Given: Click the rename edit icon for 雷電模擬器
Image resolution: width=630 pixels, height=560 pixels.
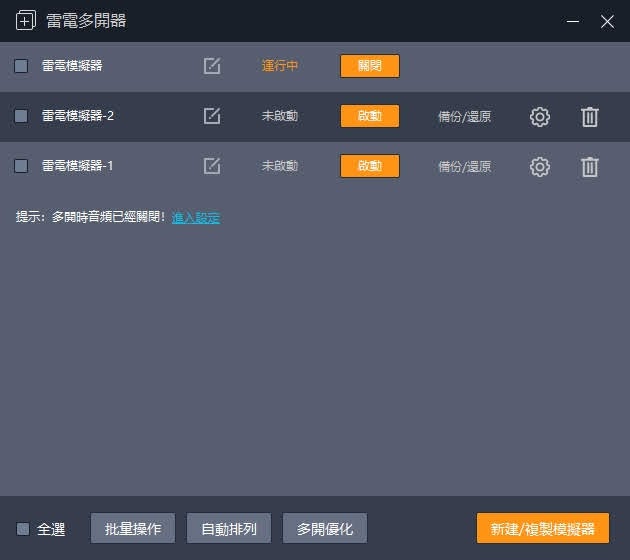Looking at the screenshot, I should pyautogui.click(x=212, y=66).
